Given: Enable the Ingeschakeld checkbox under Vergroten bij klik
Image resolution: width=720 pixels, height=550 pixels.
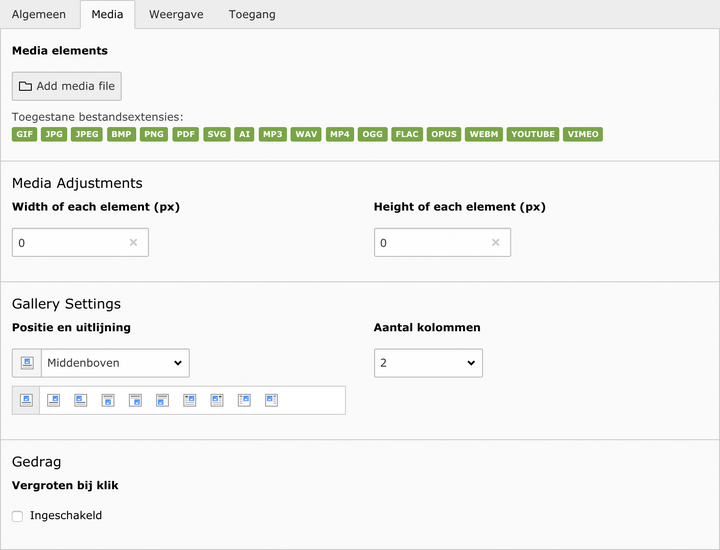Looking at the screenshot, I should coord(17,516).
